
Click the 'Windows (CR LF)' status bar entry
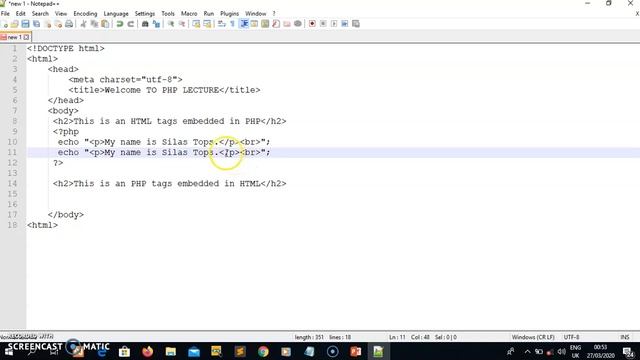[x=533, y=337]
